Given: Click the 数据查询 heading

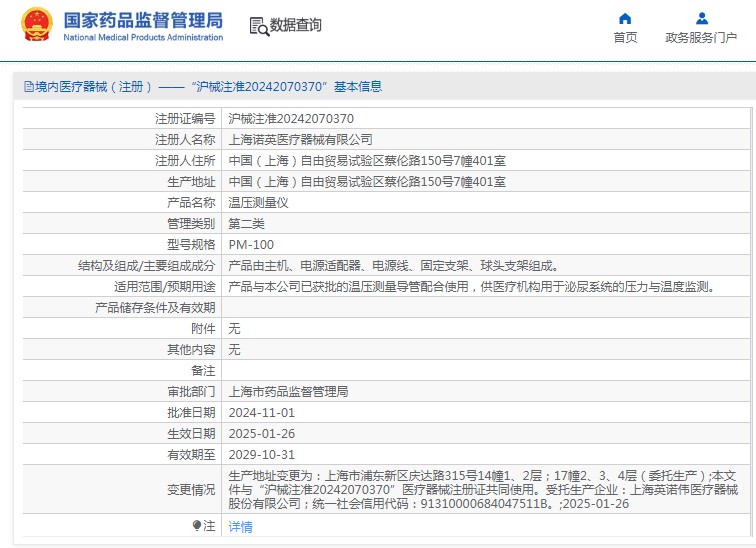Looking at the screenshot, I should [x=296, y=25].
